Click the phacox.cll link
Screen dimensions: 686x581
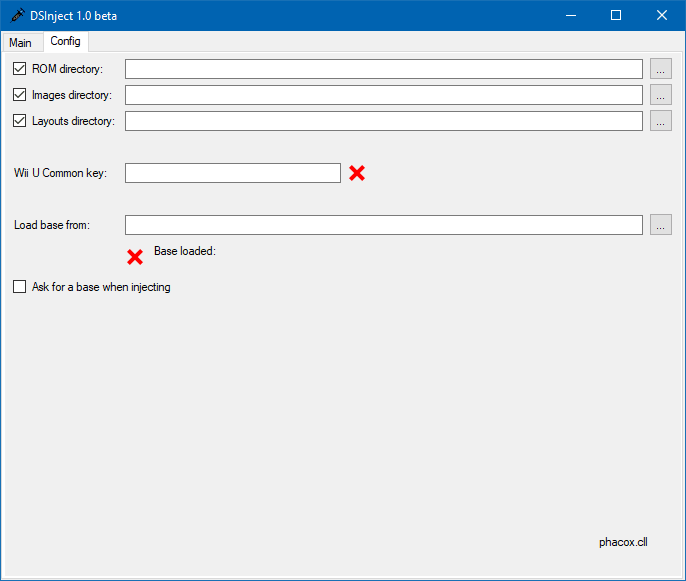click(623, 542)
